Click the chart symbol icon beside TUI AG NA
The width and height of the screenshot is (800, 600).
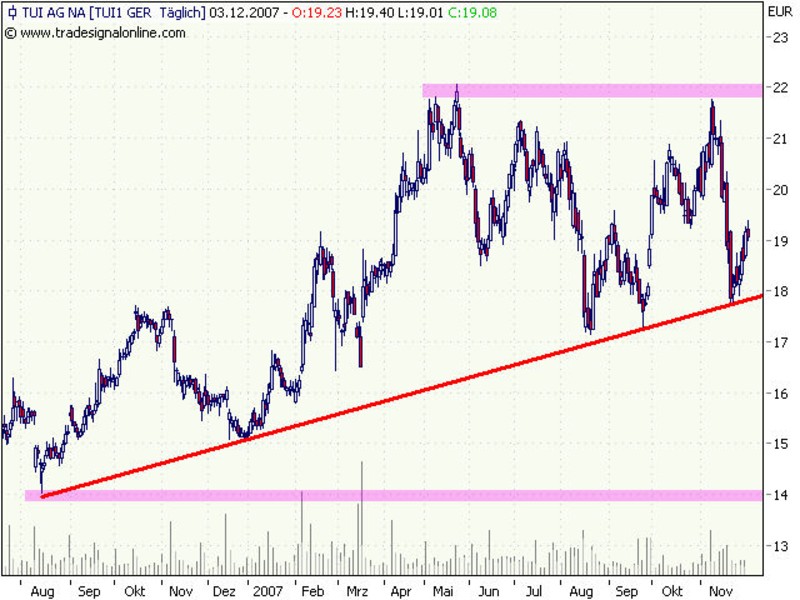coord(9,13)
